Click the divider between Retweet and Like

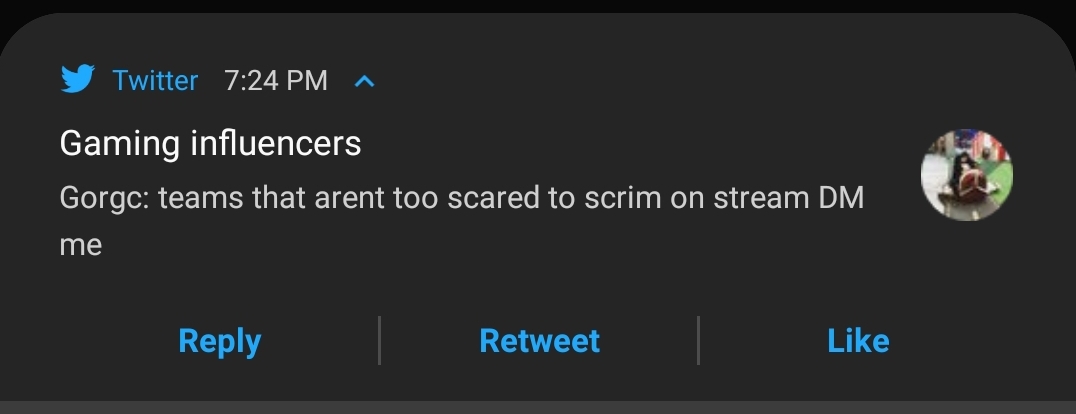[x=698, y=341]
